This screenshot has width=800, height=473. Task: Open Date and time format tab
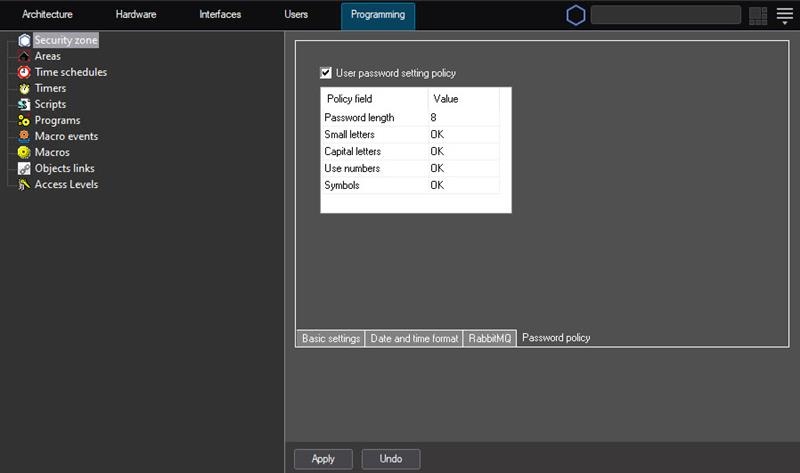414,338
